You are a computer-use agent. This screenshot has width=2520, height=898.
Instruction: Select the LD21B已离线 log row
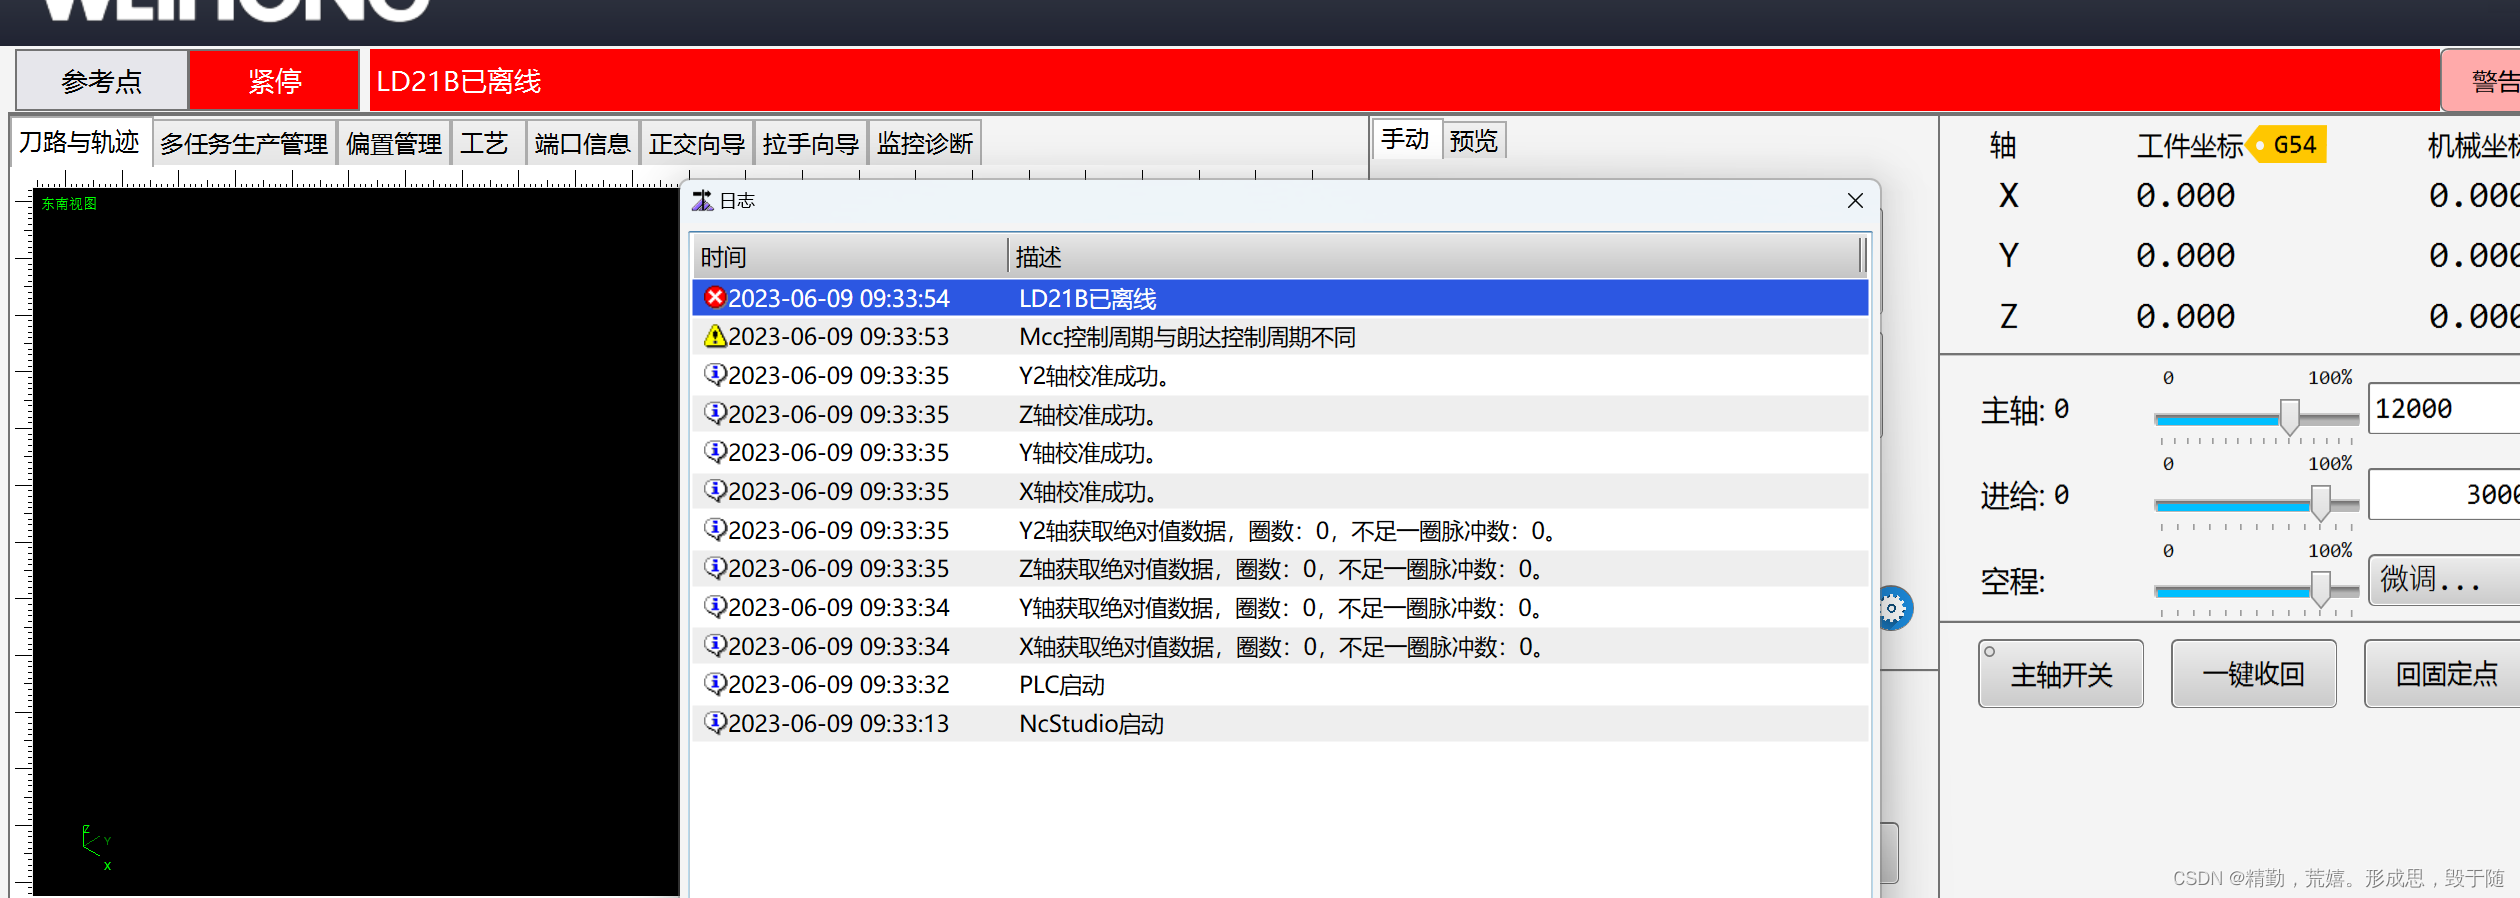point(1280,298)
